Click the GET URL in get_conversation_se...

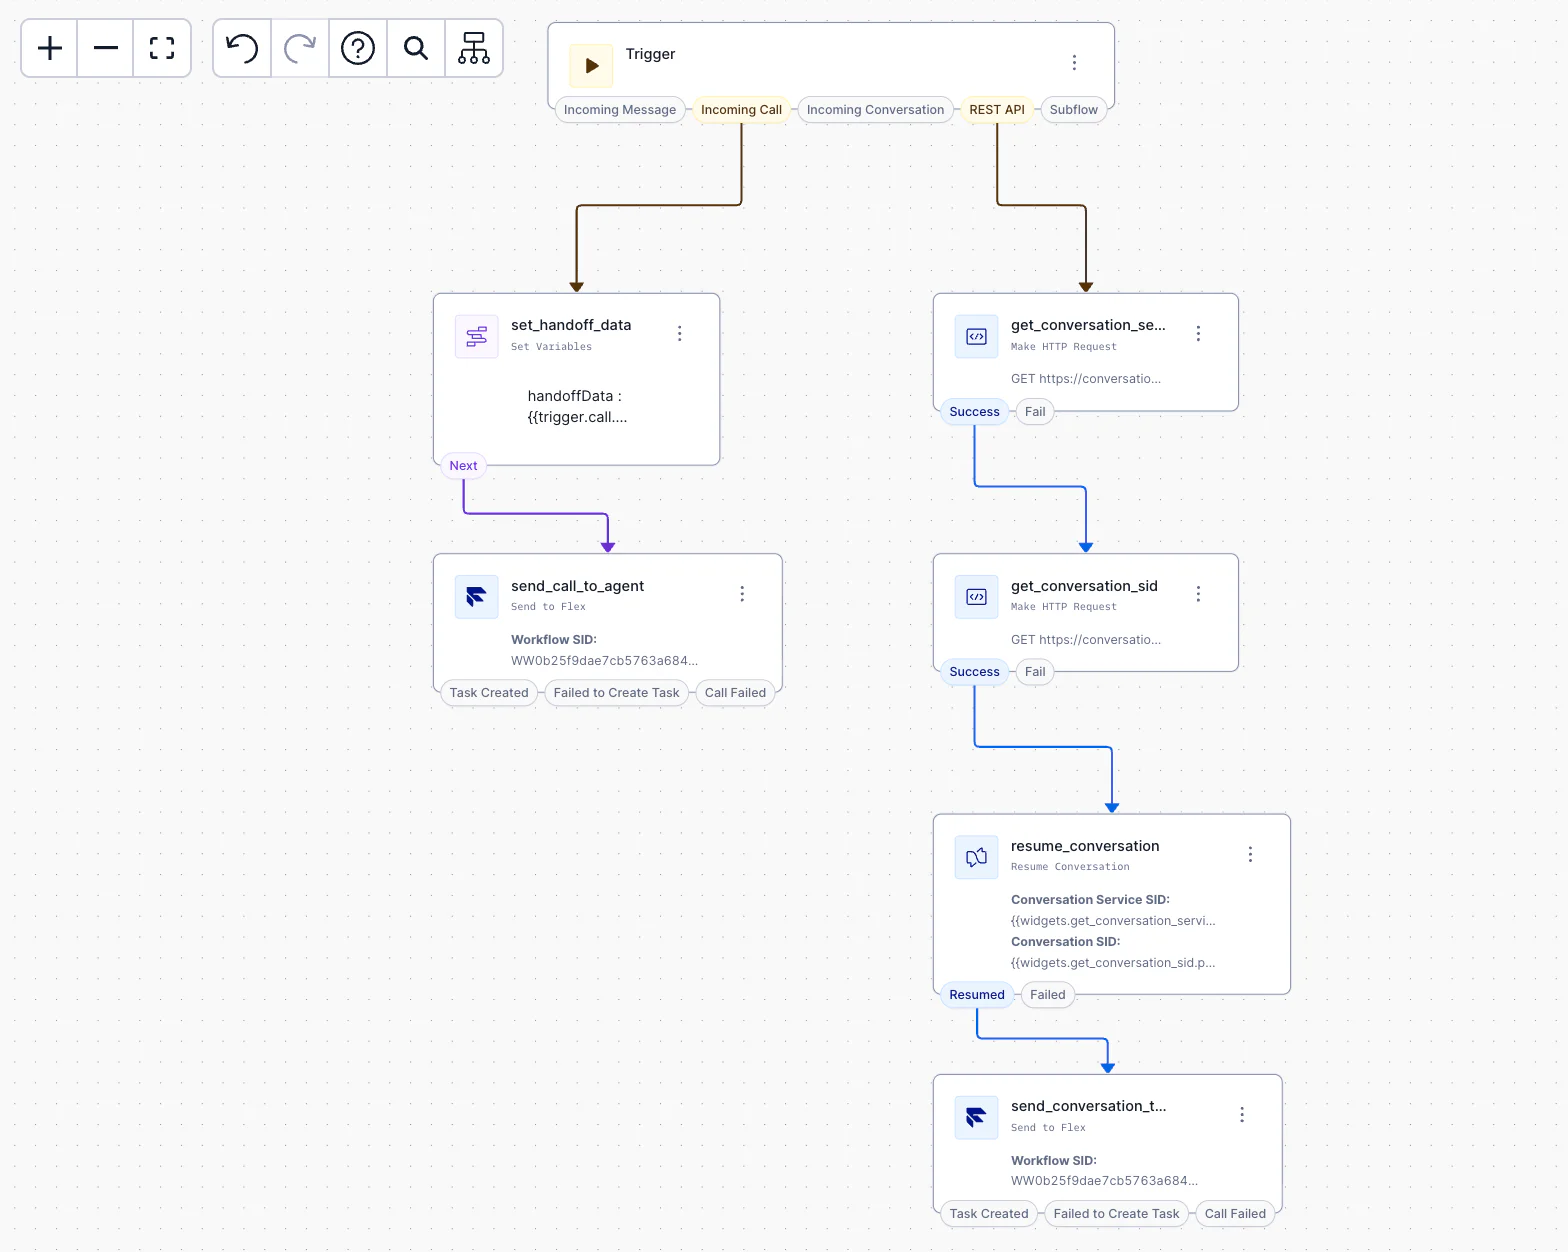(x=1086, y=379)
